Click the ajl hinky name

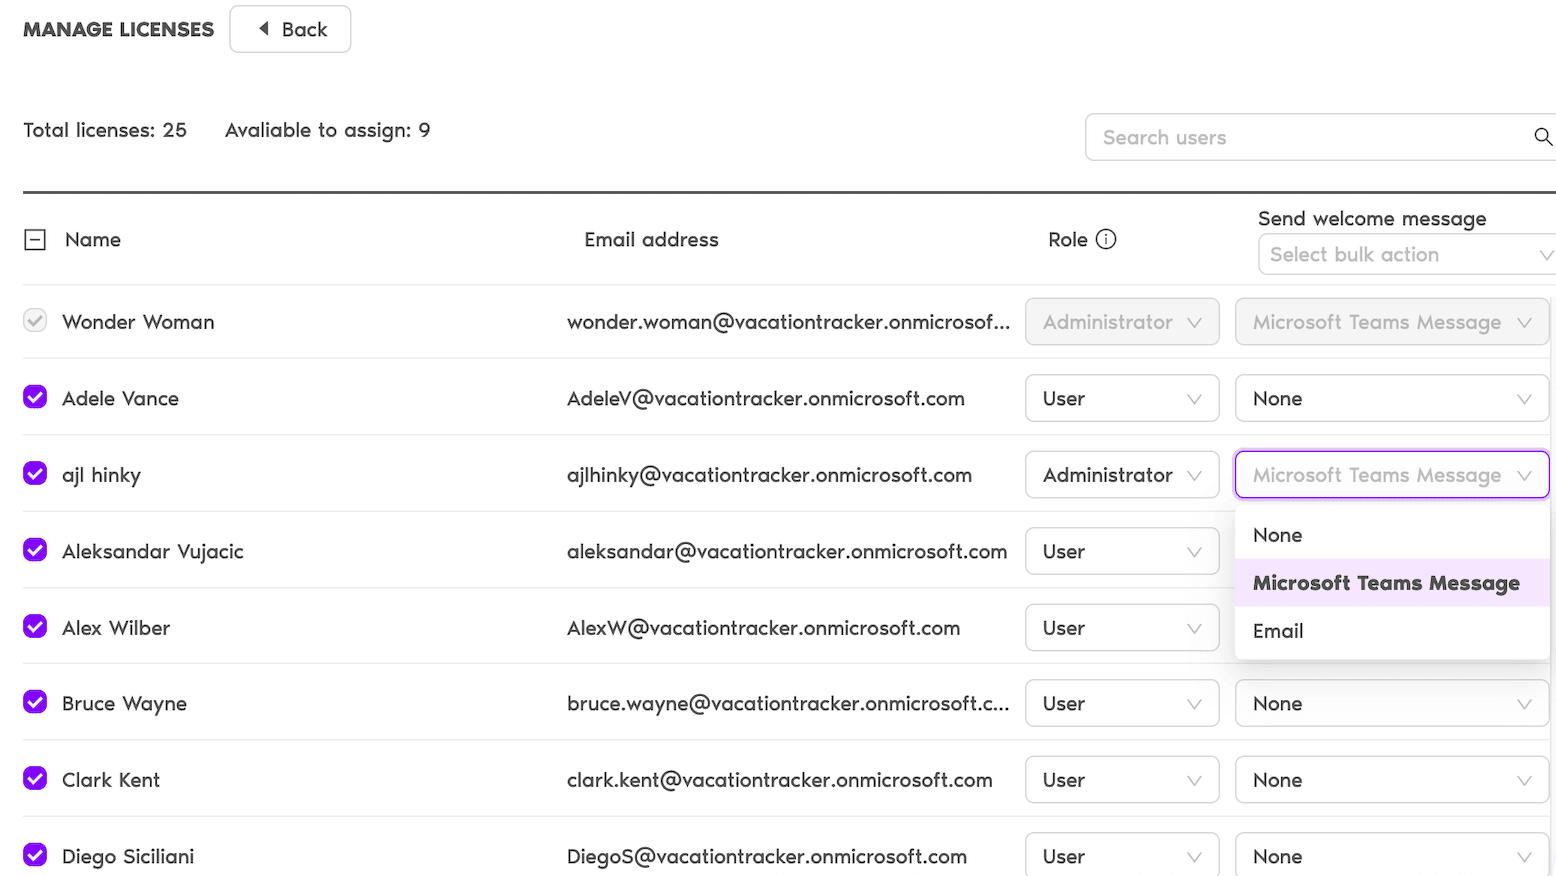coord(101,475)
